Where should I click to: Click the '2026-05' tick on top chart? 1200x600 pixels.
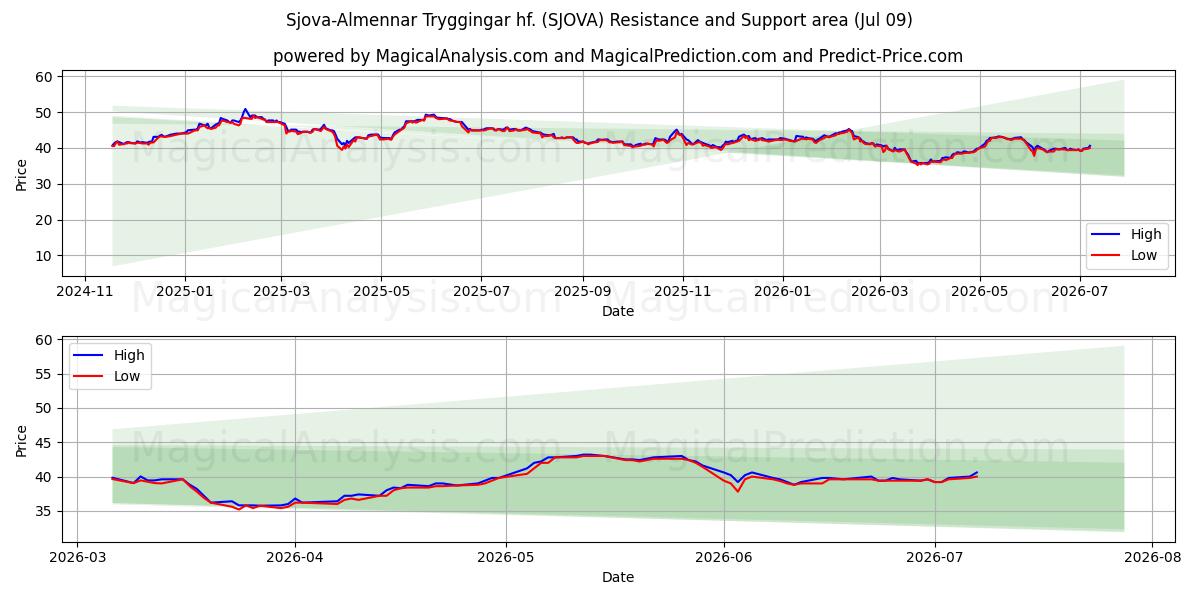979,291
